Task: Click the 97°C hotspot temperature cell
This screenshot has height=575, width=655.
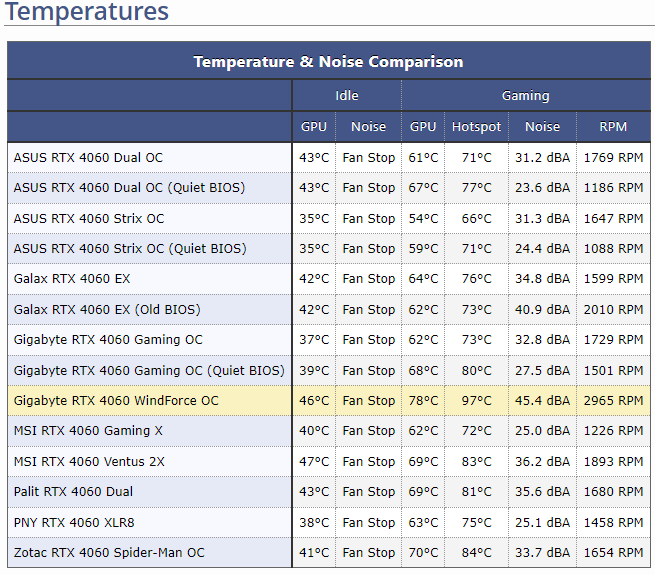Action: 476,401
